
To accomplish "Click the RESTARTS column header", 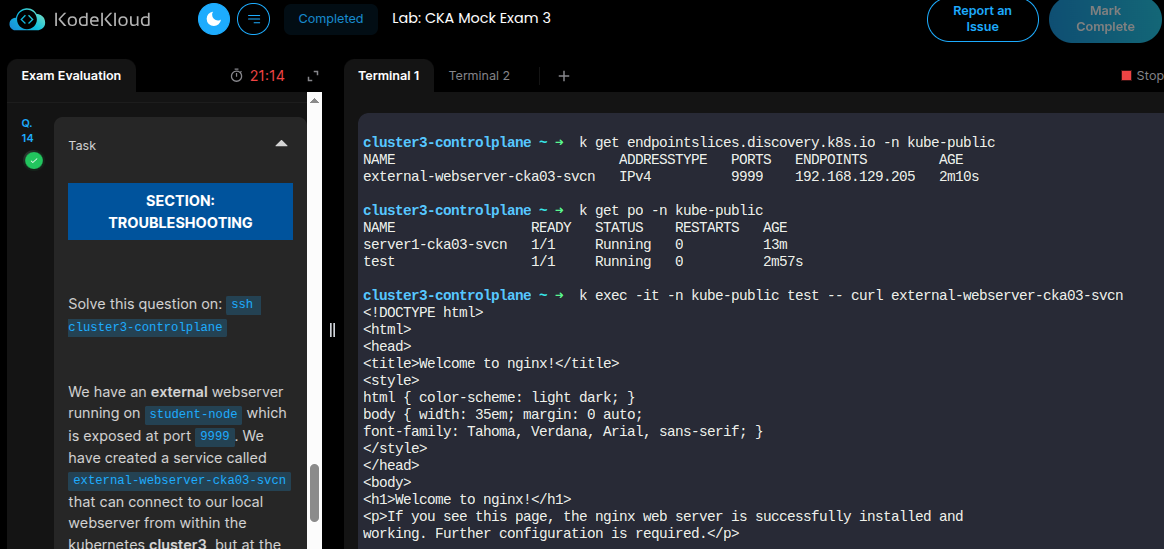I will click(707, 227).
